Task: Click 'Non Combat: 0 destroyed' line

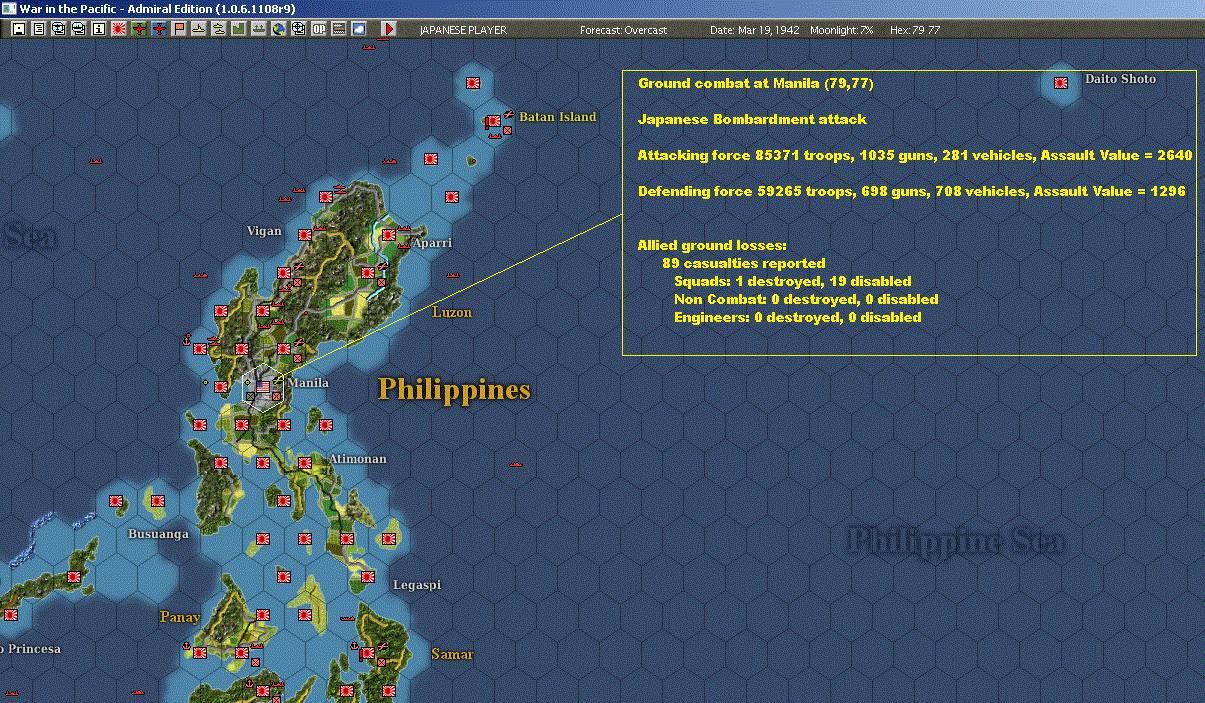Action: [806, 299]
